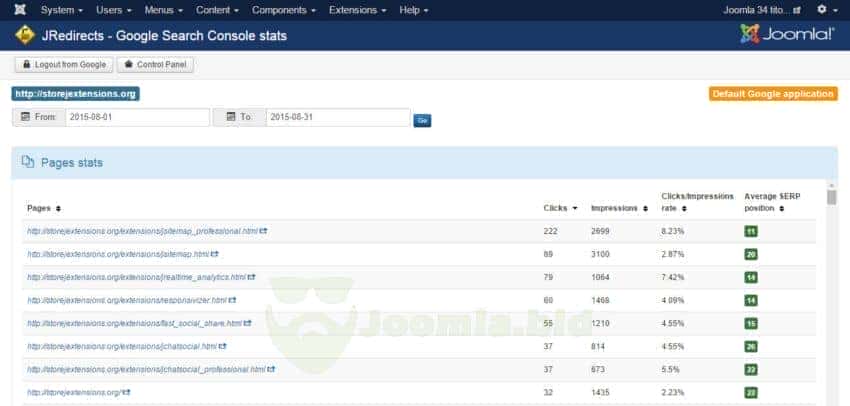Open the jrealtime_analytics.html page link
The image size is (850, 406).
[x=137, y=277]
